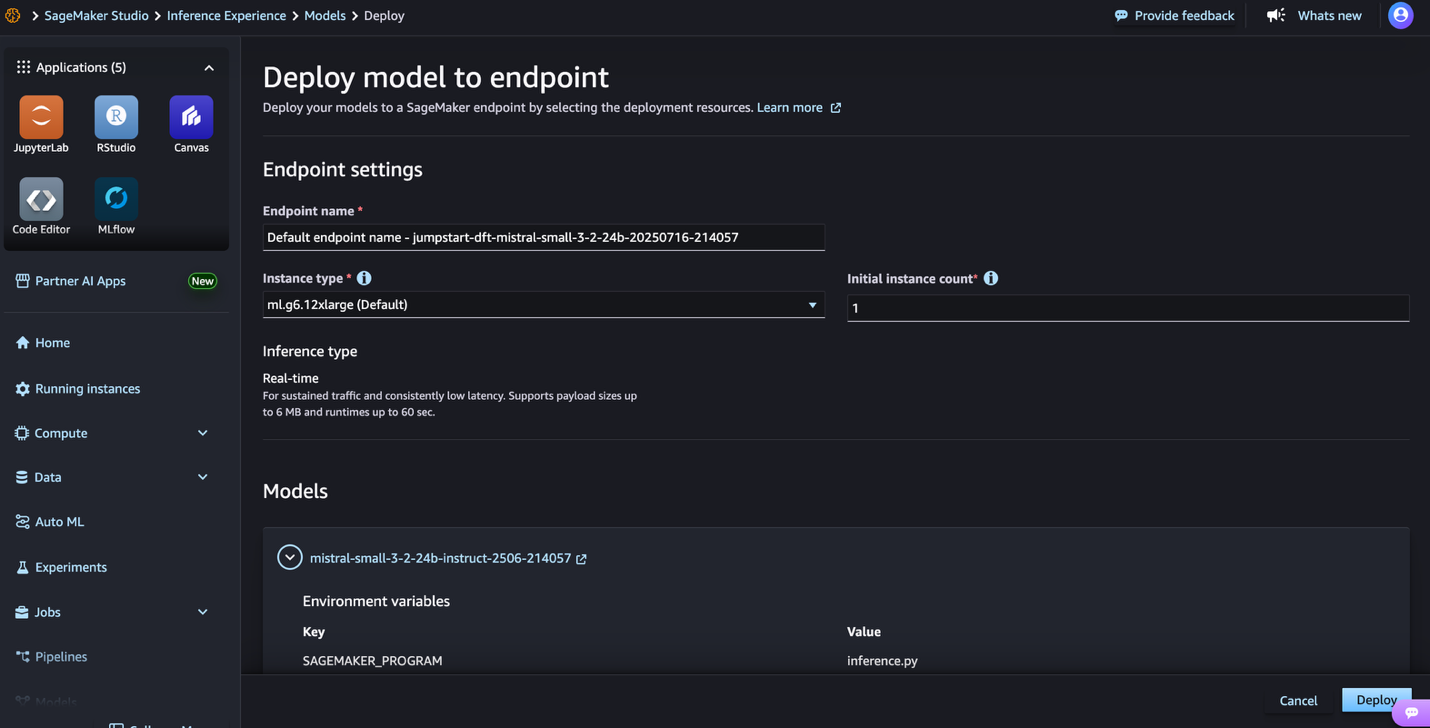
Task: Click the Instance type info icon
Action: point(364,278)
